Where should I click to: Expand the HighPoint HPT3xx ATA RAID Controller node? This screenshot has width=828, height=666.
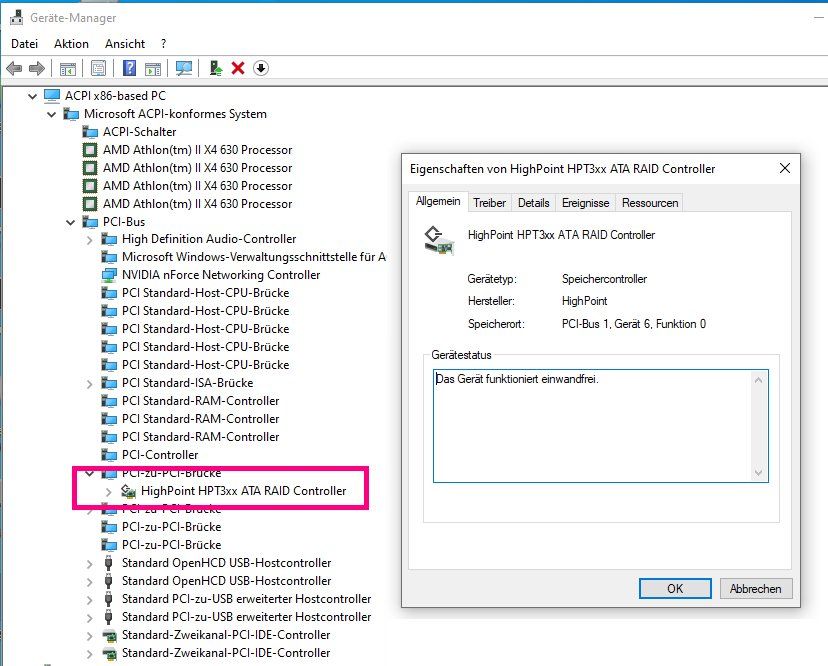(109, 492)
